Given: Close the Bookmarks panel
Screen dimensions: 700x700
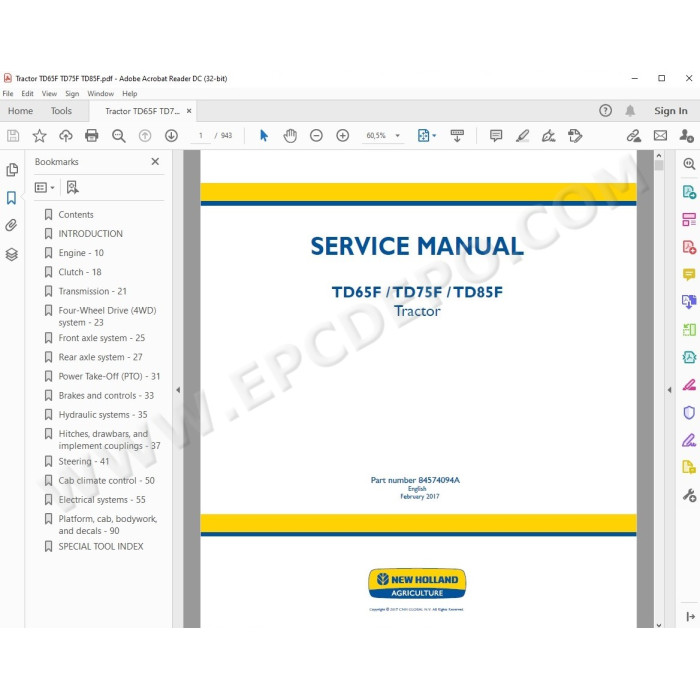Looking at the screenshot, I should [x=155, y=162].
